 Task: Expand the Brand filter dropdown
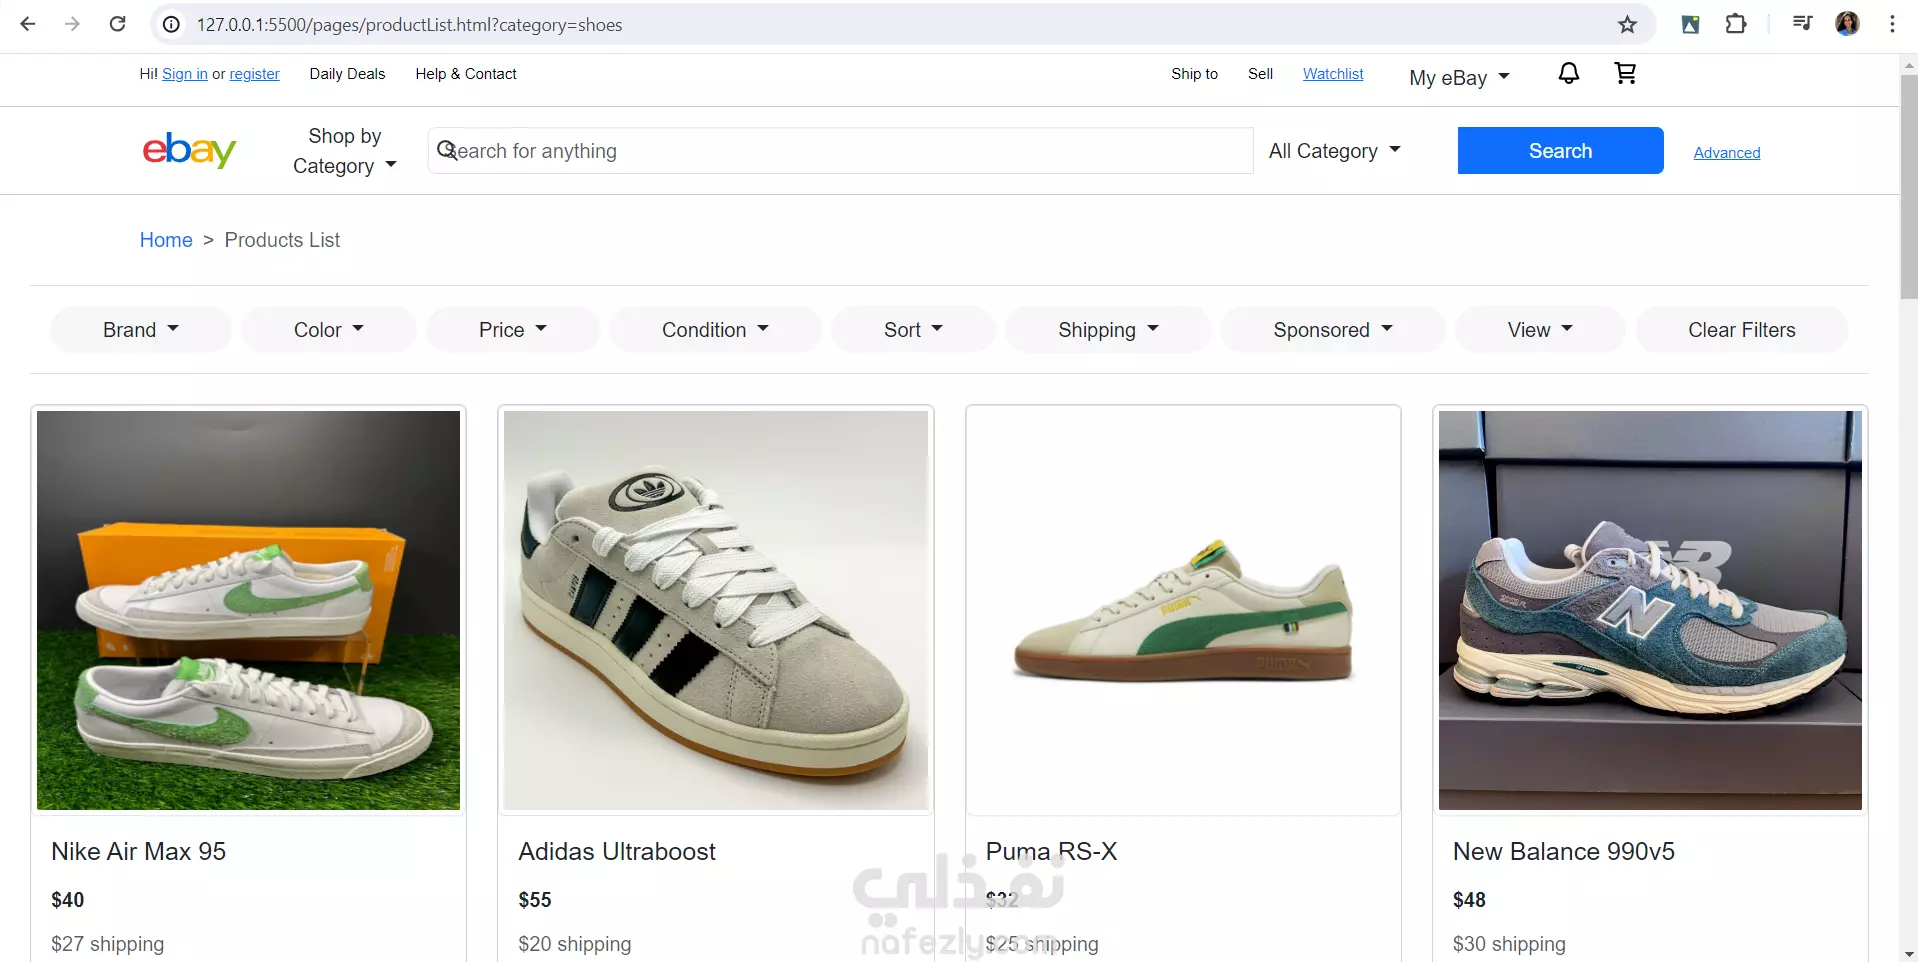coord(140,330)
